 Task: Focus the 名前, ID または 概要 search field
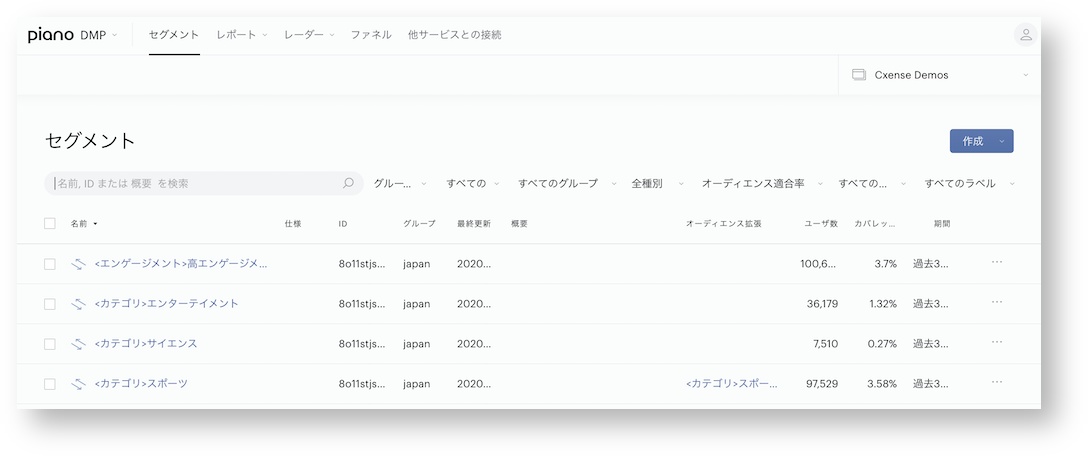203,183
